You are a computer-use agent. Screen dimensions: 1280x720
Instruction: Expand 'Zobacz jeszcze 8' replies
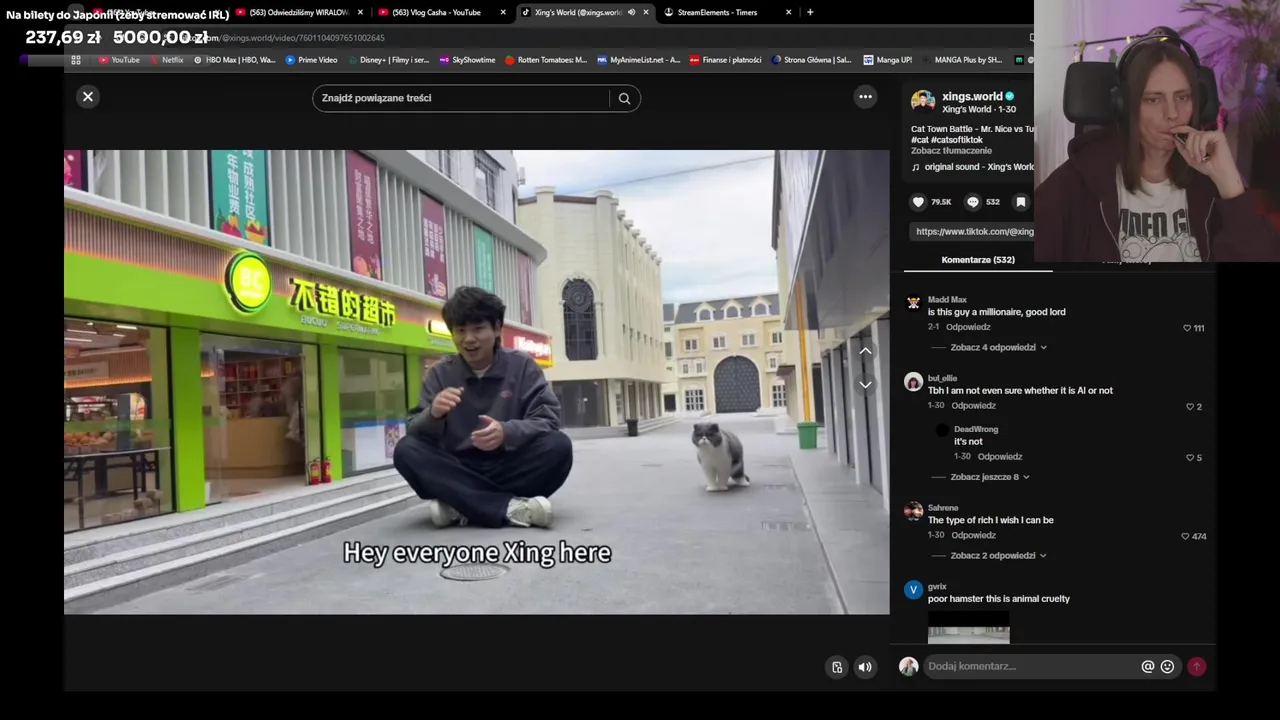pos(990,477)
